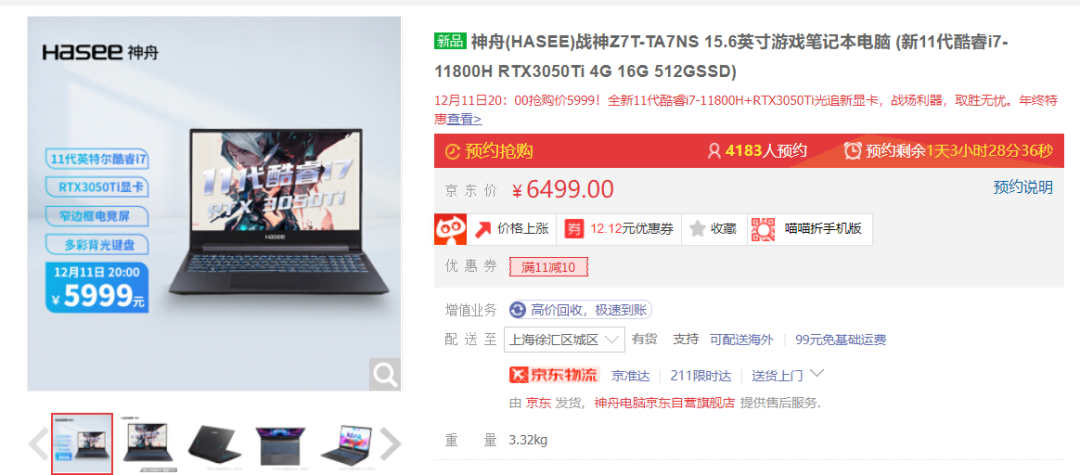Open 神舟电脑京东自营旗舰店 store link
The height and width of the screenshot is (475, 1080).
(665, 403)
